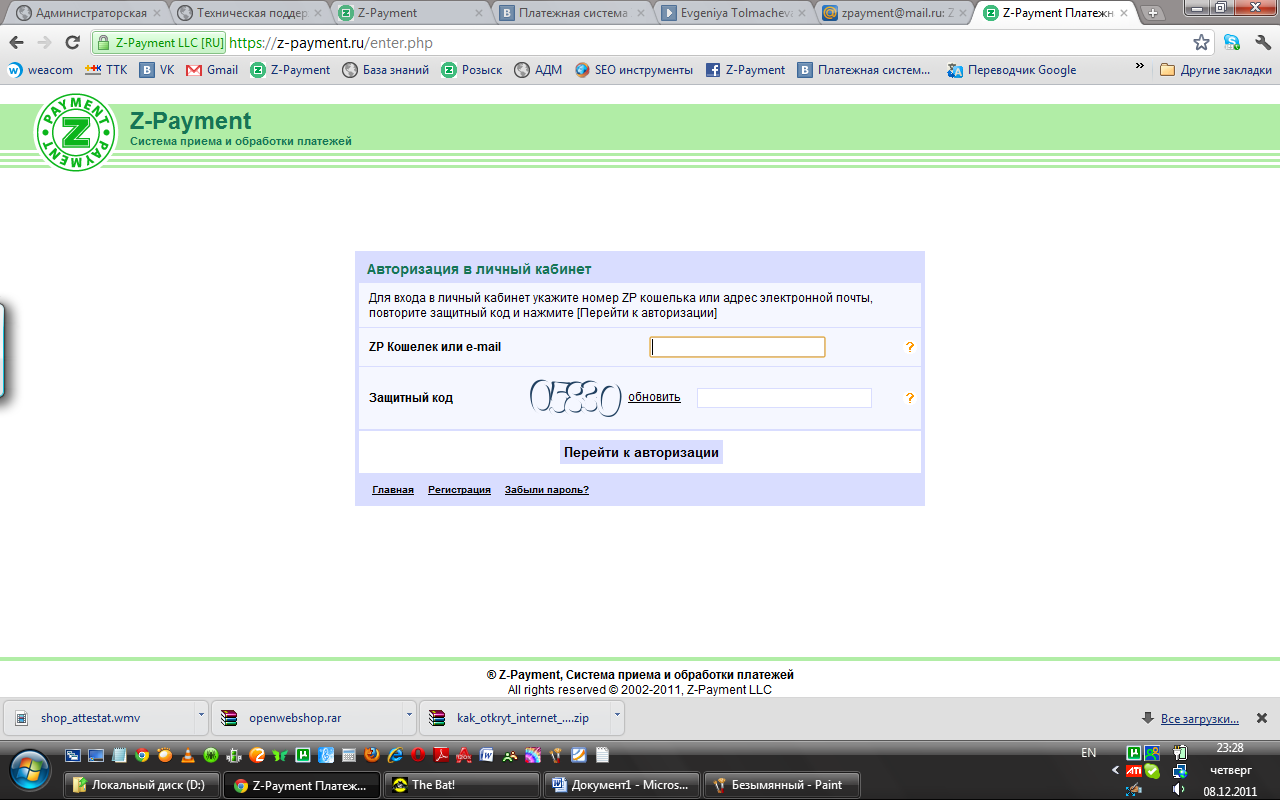The image size is (1280, 800).
Task: Open the Другие закладки folder
Action: [1216, 70]
